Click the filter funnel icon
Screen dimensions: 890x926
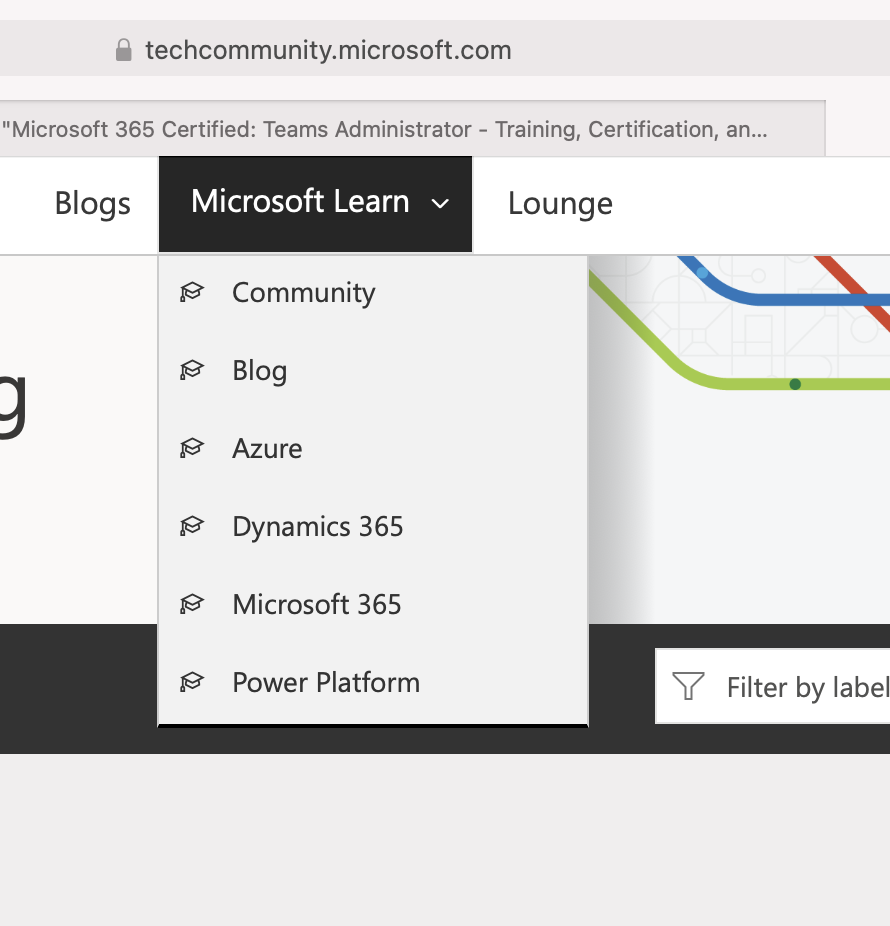coord(688,686)
